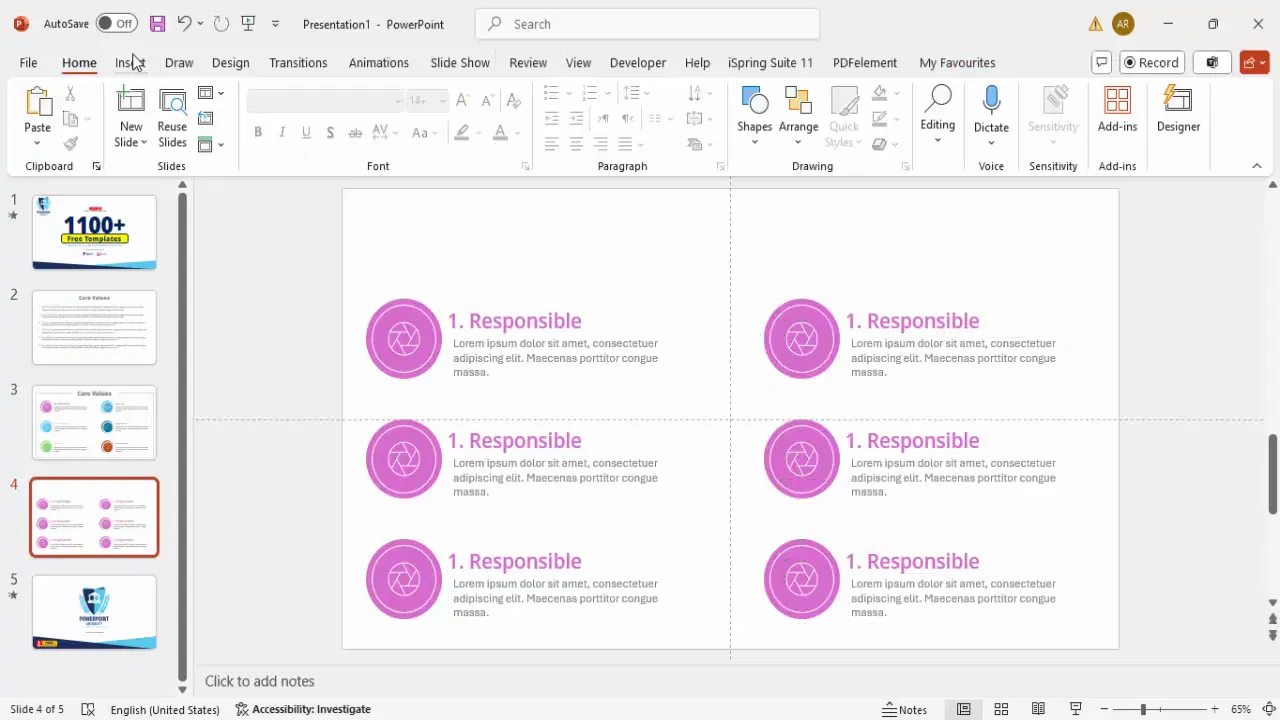Select slide 2 thumbnail
The height and width of the screenshot is (720, 1280).
click(94, 327)
